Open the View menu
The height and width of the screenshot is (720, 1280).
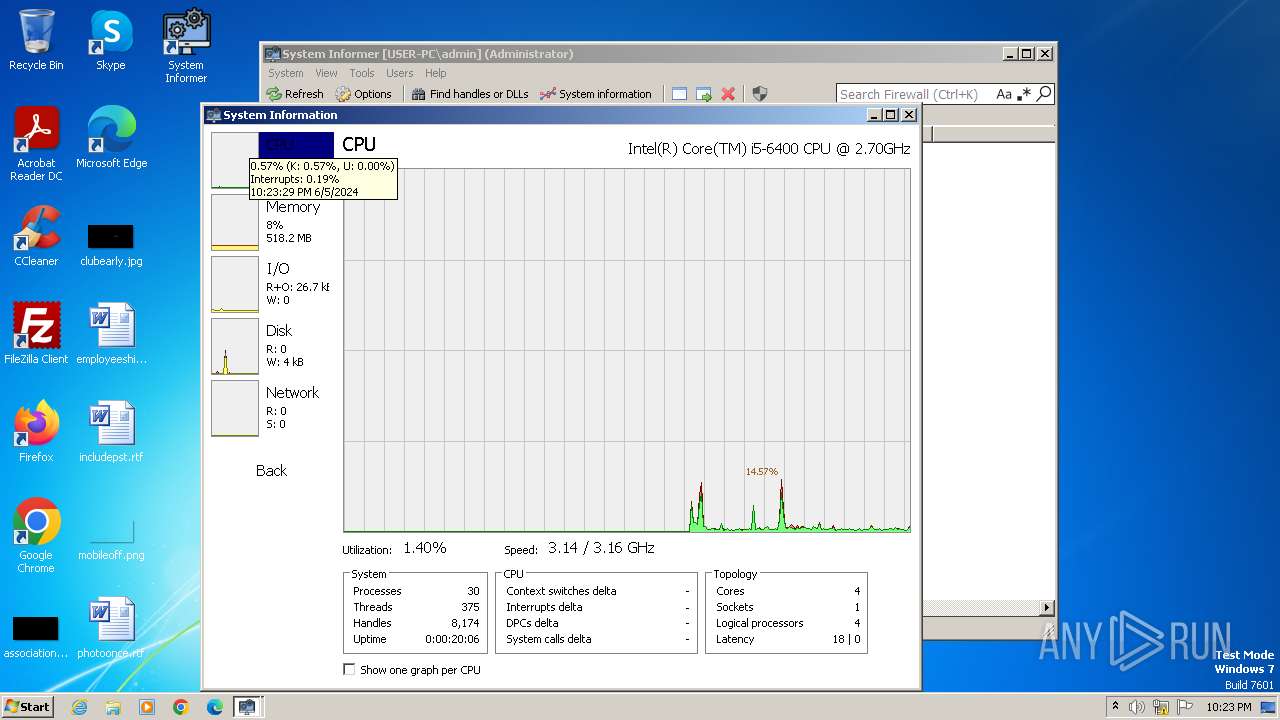point(326,73)
